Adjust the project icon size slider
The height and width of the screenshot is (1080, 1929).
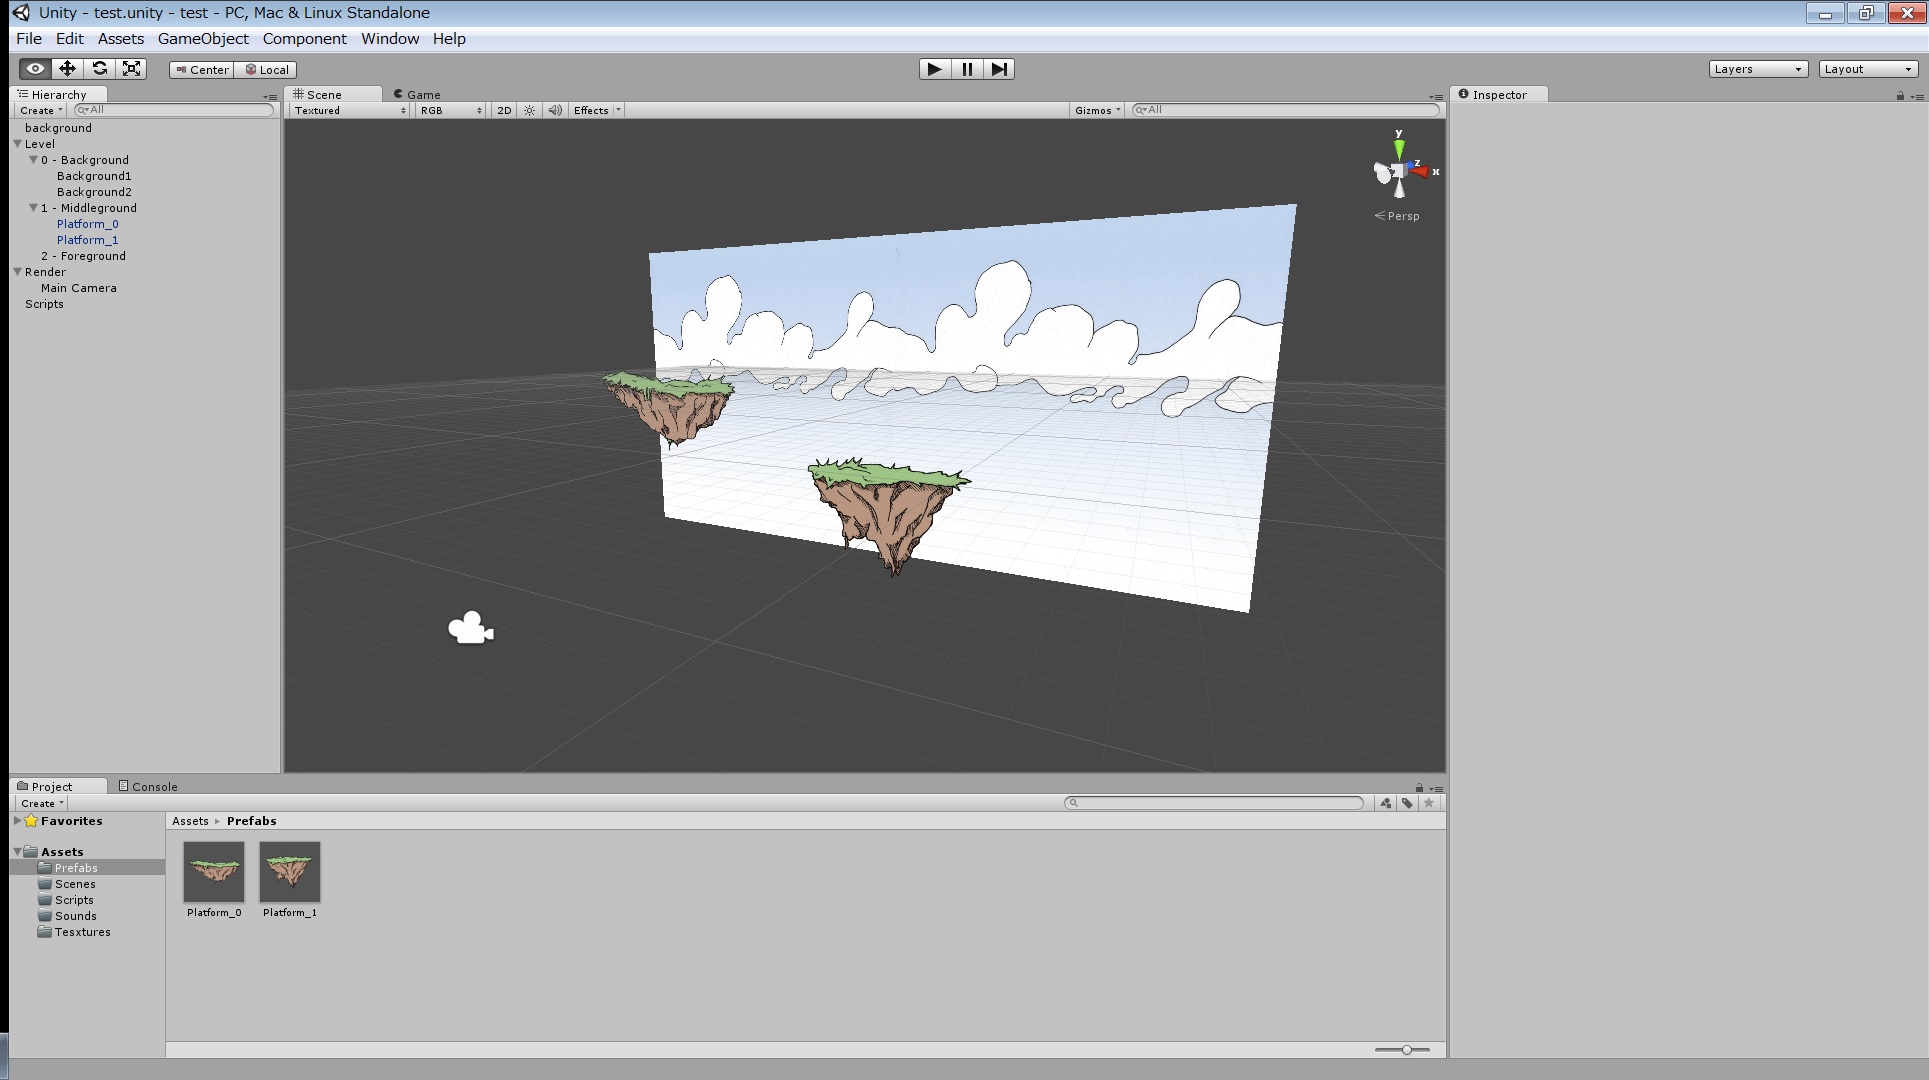tap(1406, 1050)
